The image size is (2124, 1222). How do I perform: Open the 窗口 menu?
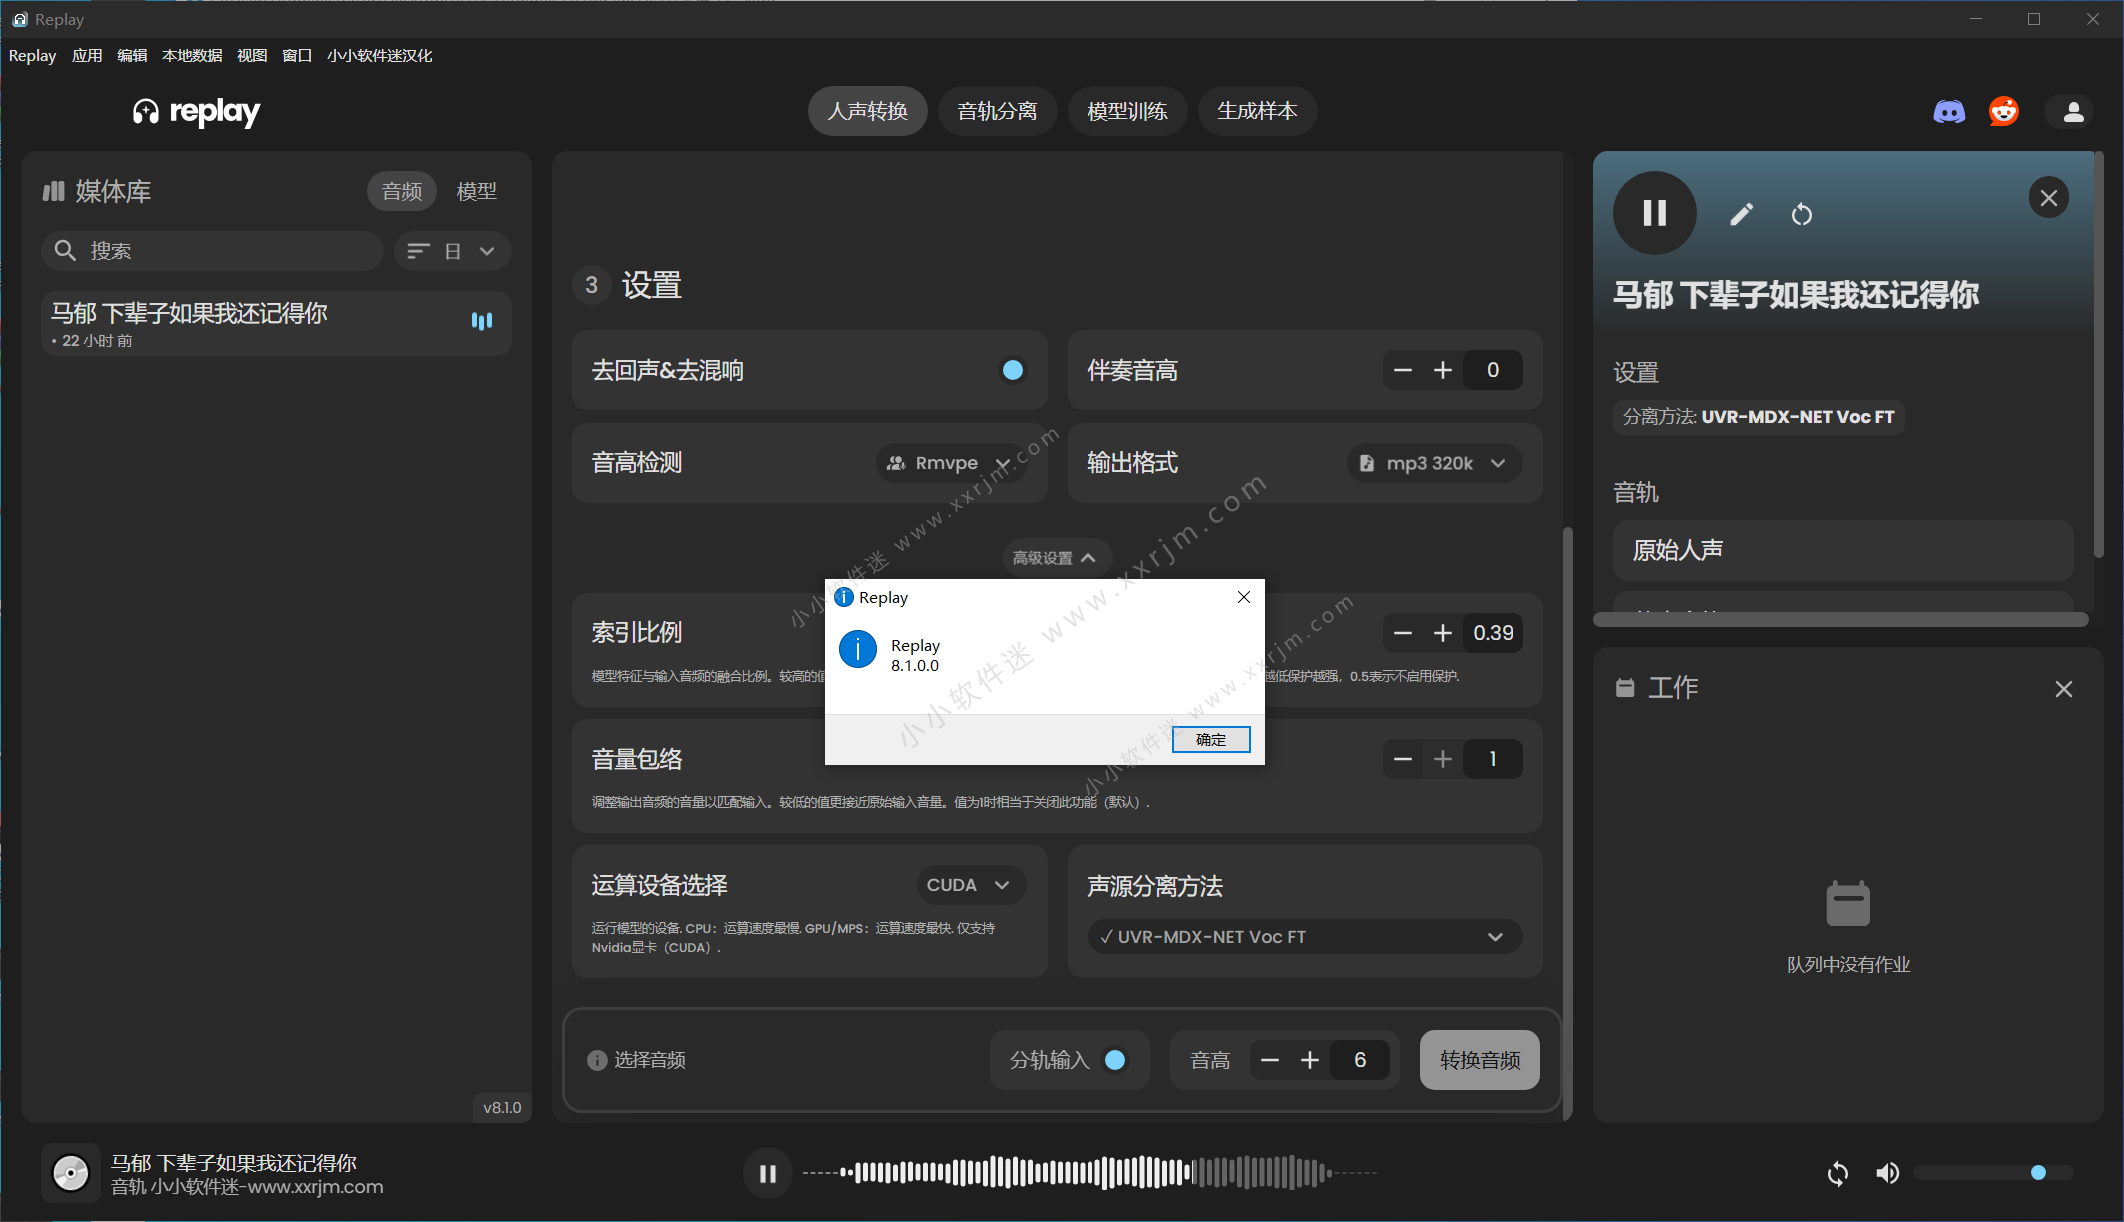click(297, 56)
